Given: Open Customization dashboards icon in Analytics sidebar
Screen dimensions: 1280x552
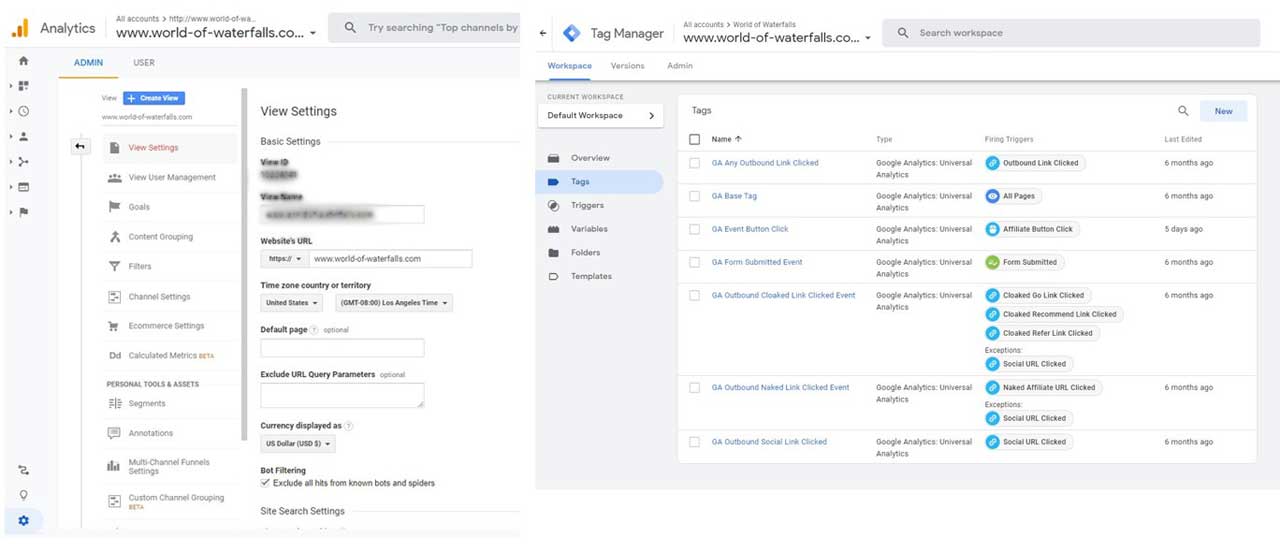Looking at the screenshot, I should pos(24,86).
